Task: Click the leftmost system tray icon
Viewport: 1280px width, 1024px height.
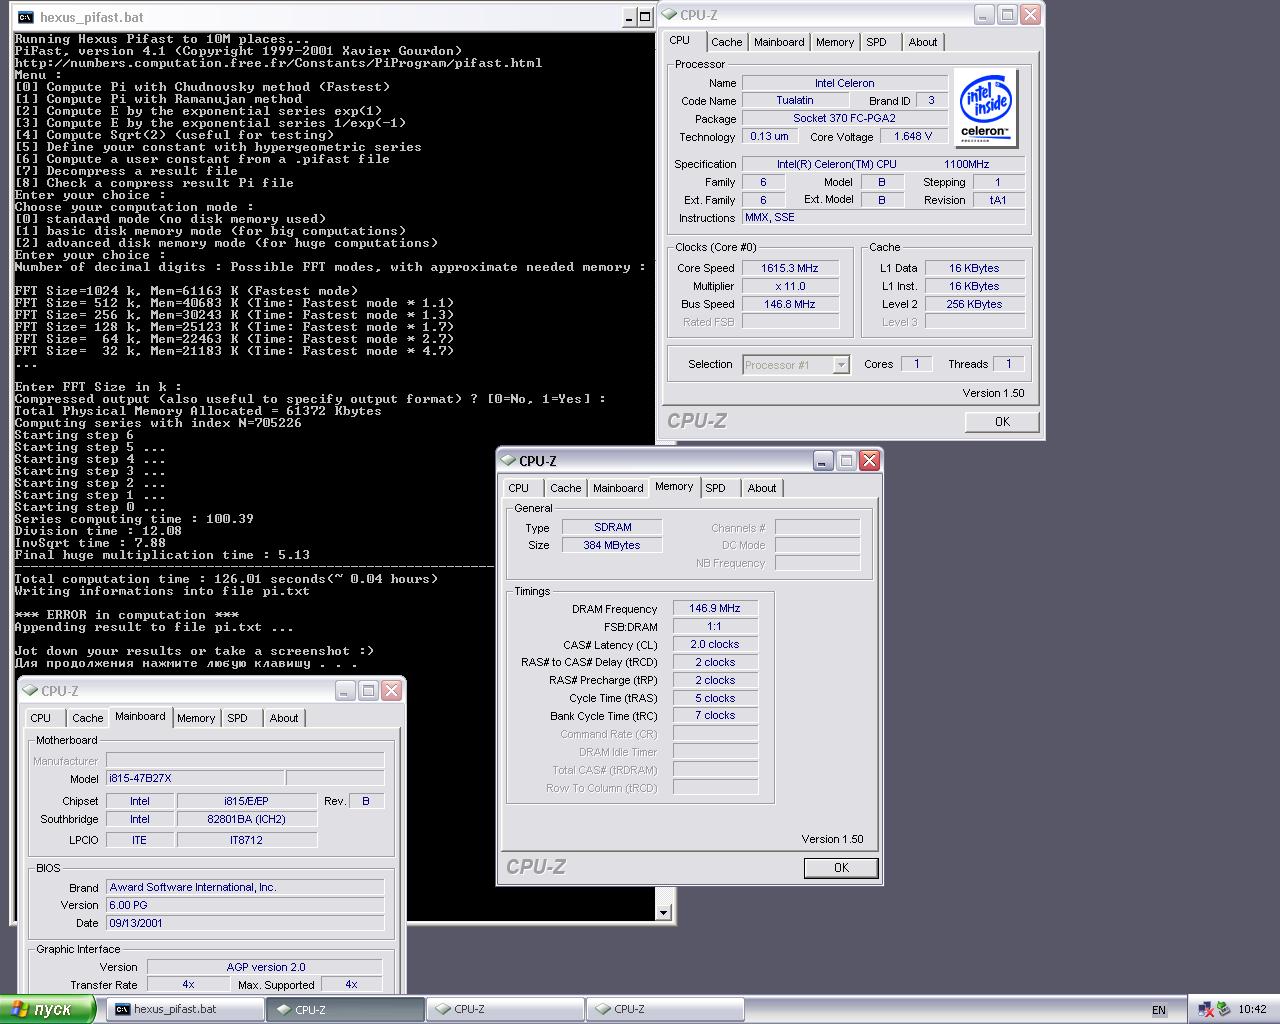Action: [1205, 1009]
